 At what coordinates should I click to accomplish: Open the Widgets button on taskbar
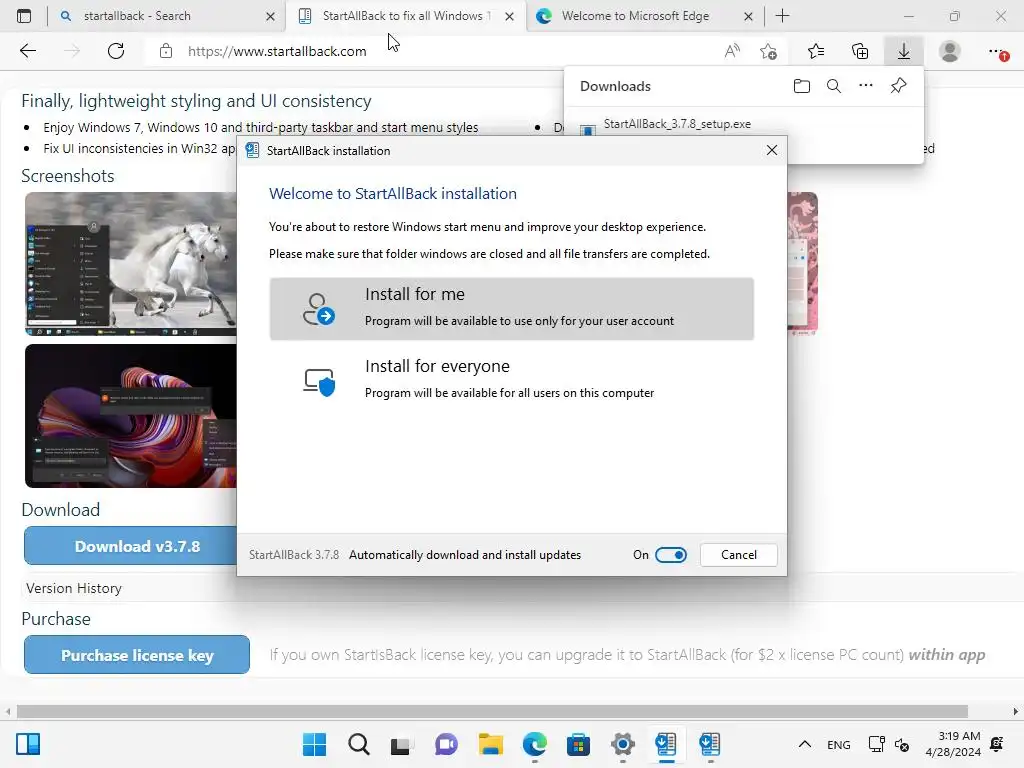click(28, 744)
